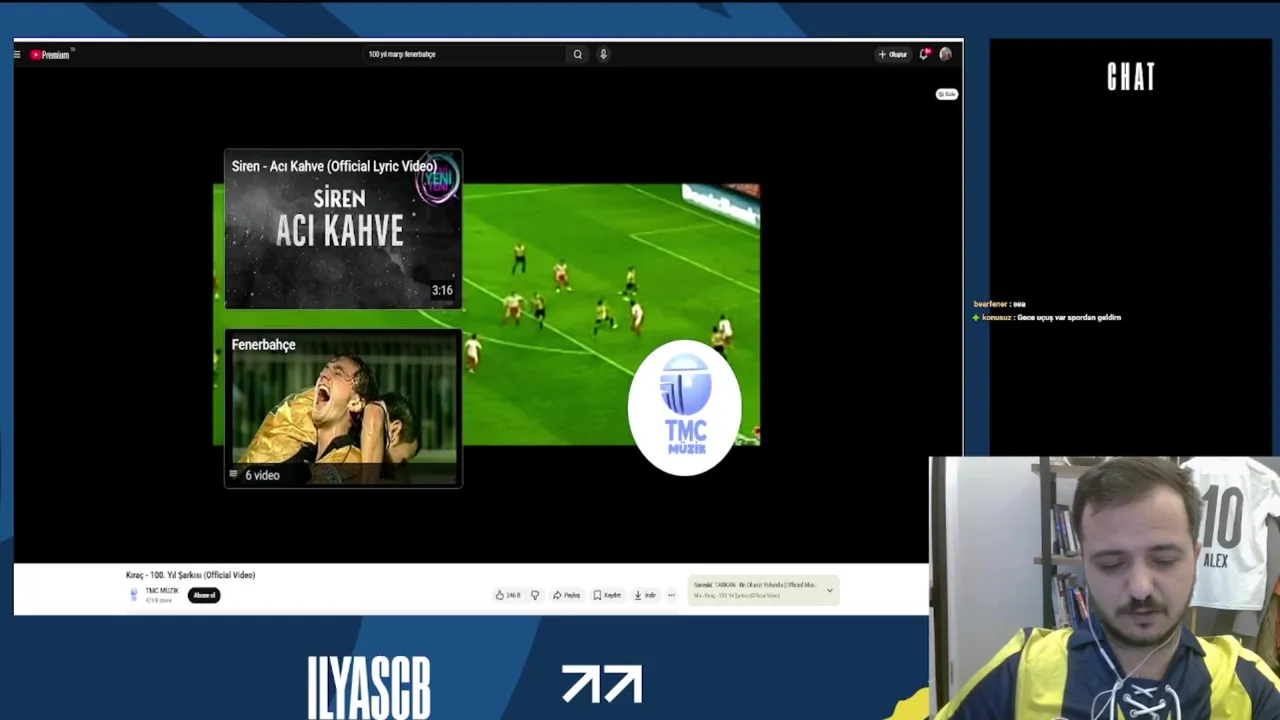Share the video with Paylaş
This screenshot has height=720, width=1280.
[566, 595]
